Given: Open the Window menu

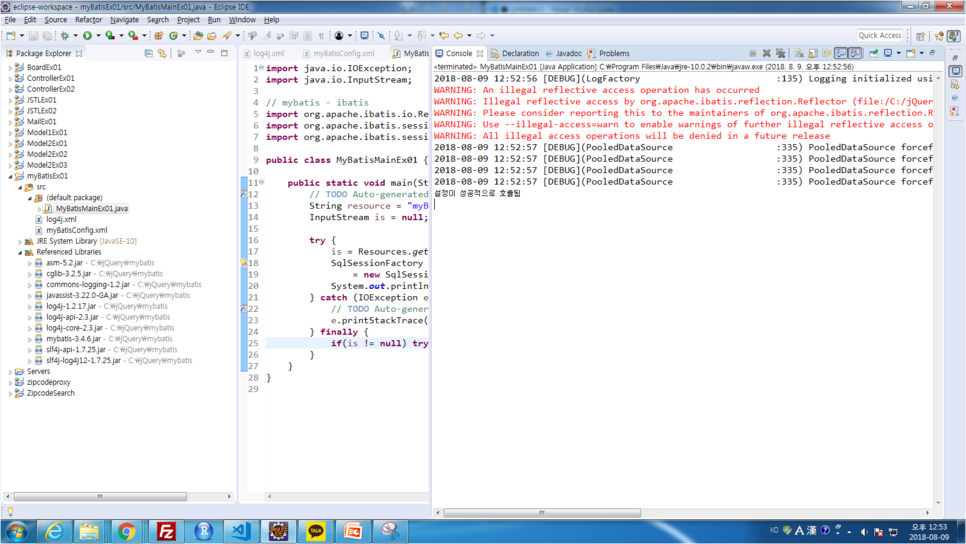Looking at the screenshot, I should pos(242,20).
